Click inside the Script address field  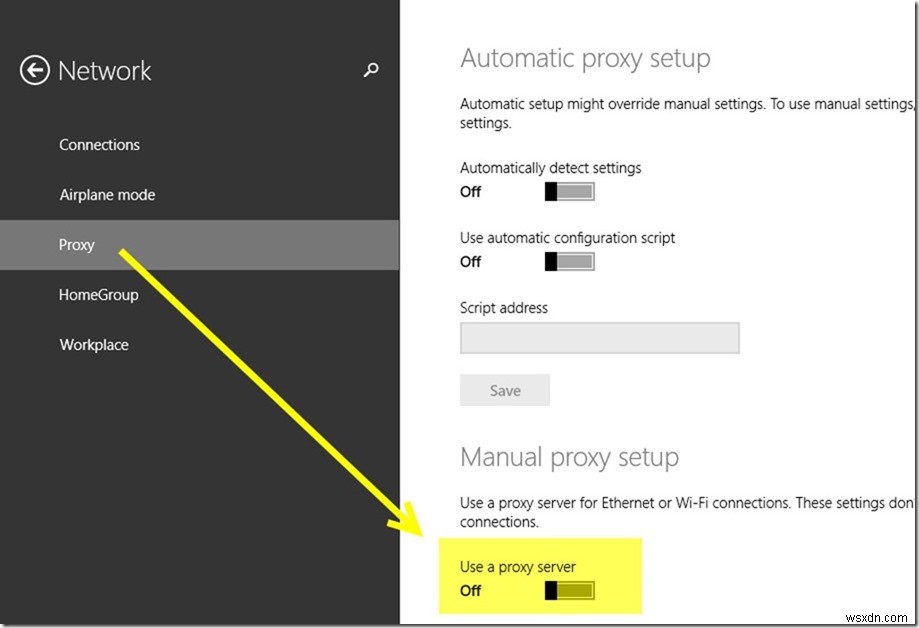tap(598, 338)
